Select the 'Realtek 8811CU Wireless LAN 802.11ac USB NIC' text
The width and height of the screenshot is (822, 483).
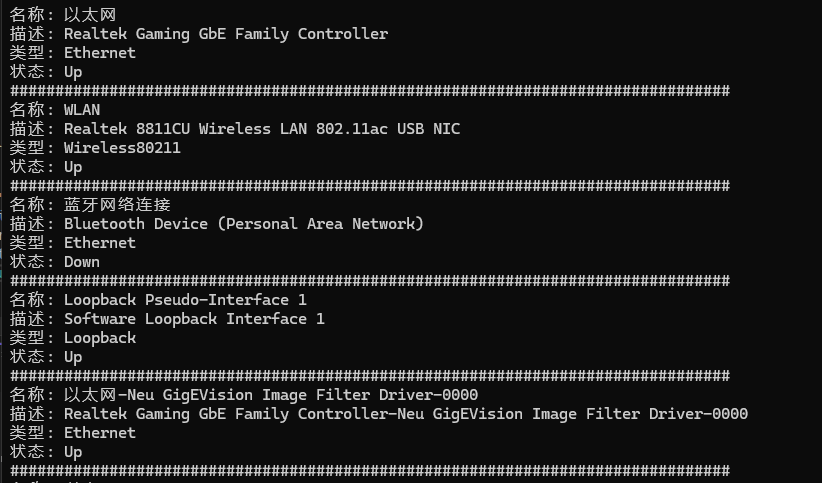(x=262, y=129)
